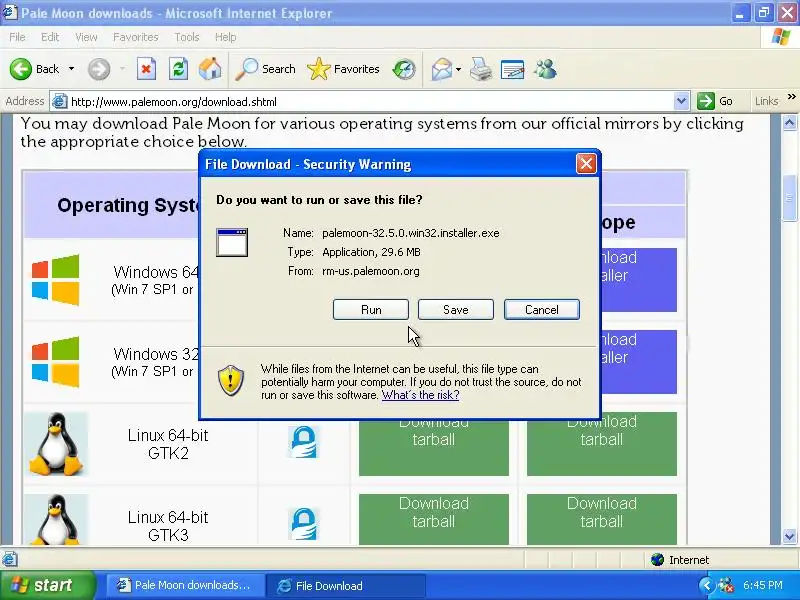Click the 'Linux 64-bit GTK3' row label

tap(168, 526)
